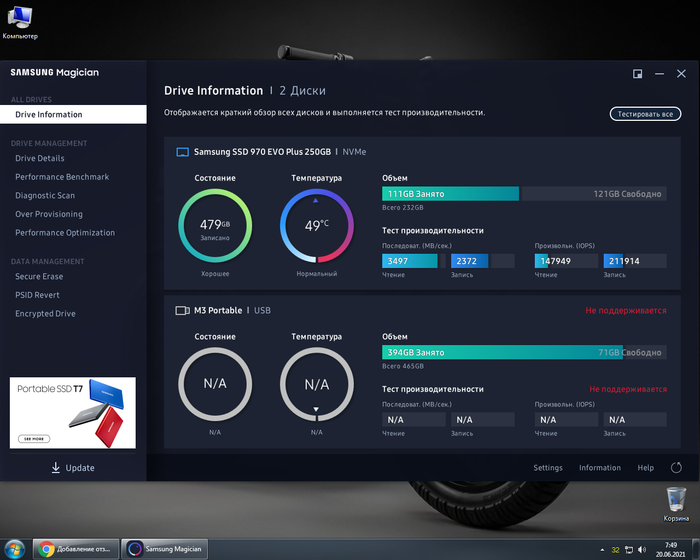The height and width of the screenshot is (560, 700).
Task: Click See More on Portable SSD T7 ad
Action: pyautogui.click(x=34, y=439)
